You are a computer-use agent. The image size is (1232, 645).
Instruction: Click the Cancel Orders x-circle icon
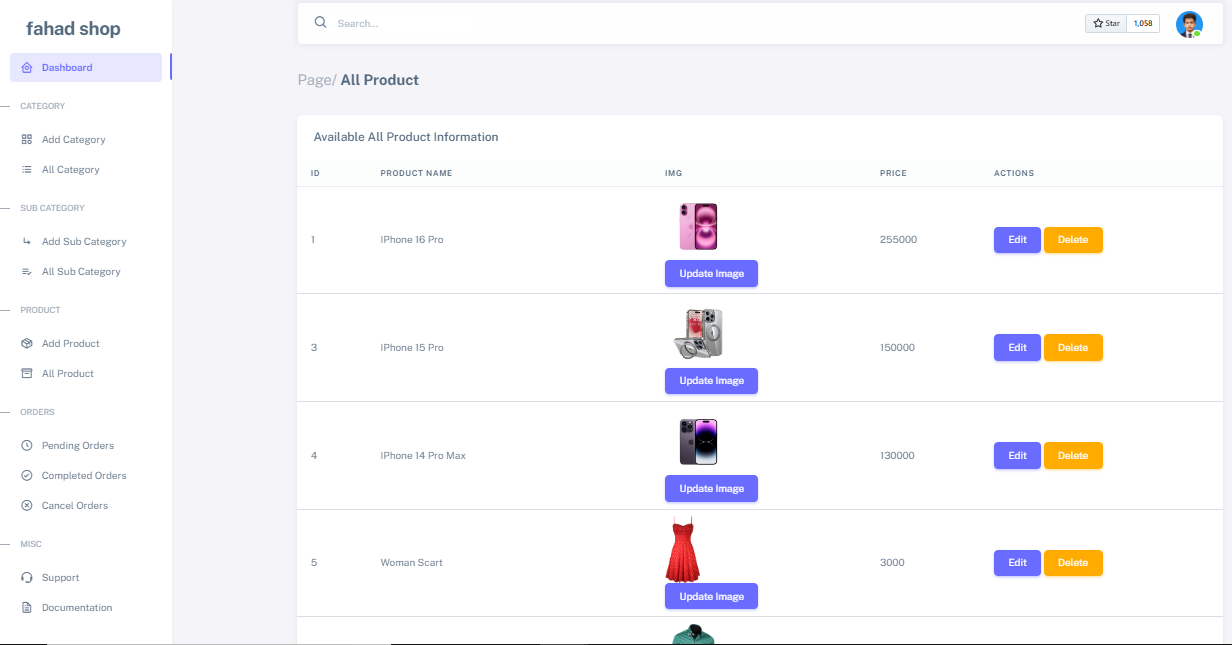click(27, 506)
